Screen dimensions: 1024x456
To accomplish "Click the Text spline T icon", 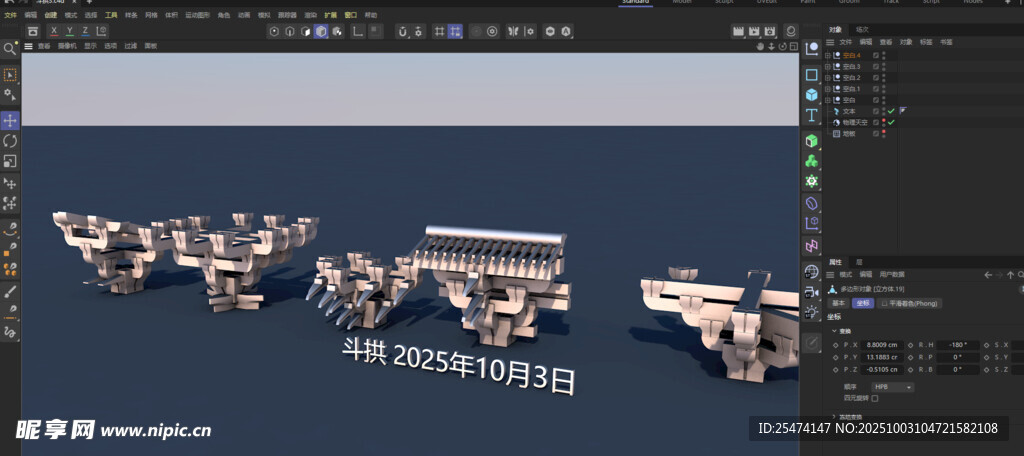I will [812, 116].
